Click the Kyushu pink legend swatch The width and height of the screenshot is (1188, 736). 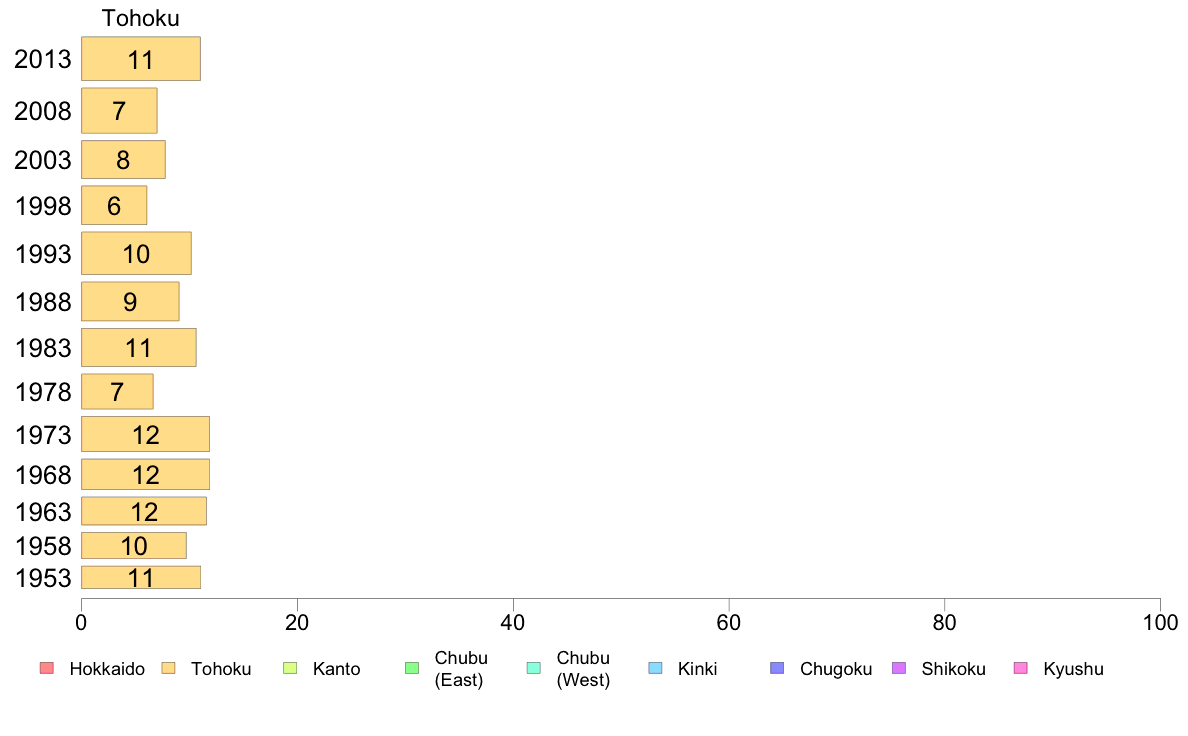[x=1021, y=668]
